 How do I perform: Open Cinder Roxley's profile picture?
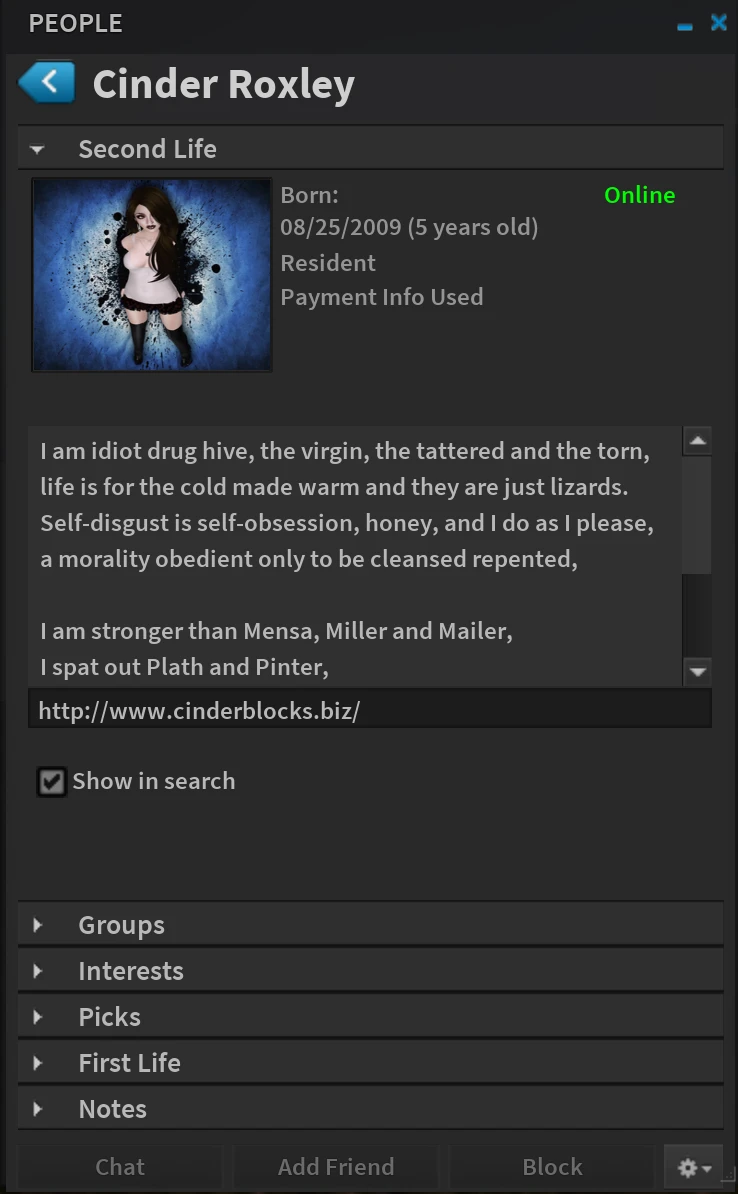(x=152, y=275)
